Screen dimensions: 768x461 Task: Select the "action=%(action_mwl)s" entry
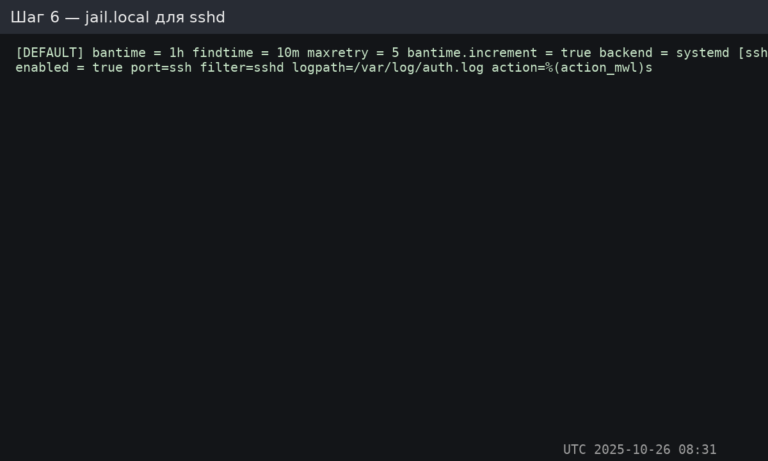click(x=571, y=67)
